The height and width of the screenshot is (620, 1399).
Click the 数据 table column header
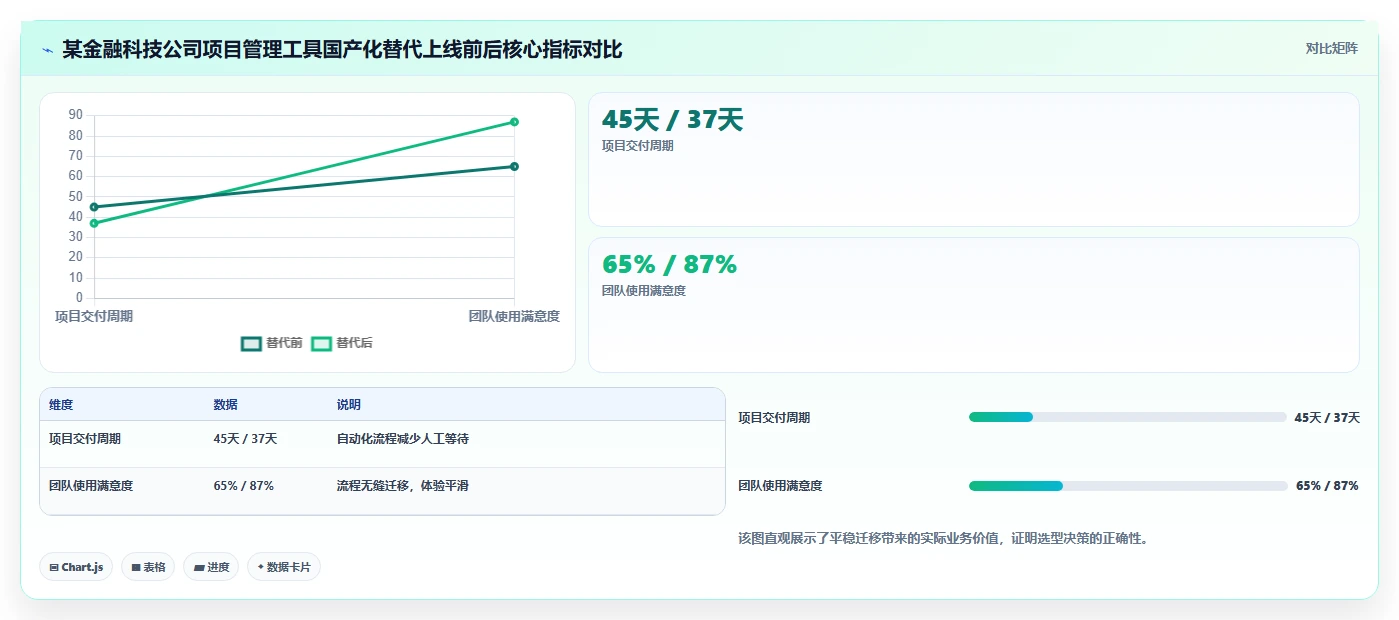coord(225,405)
